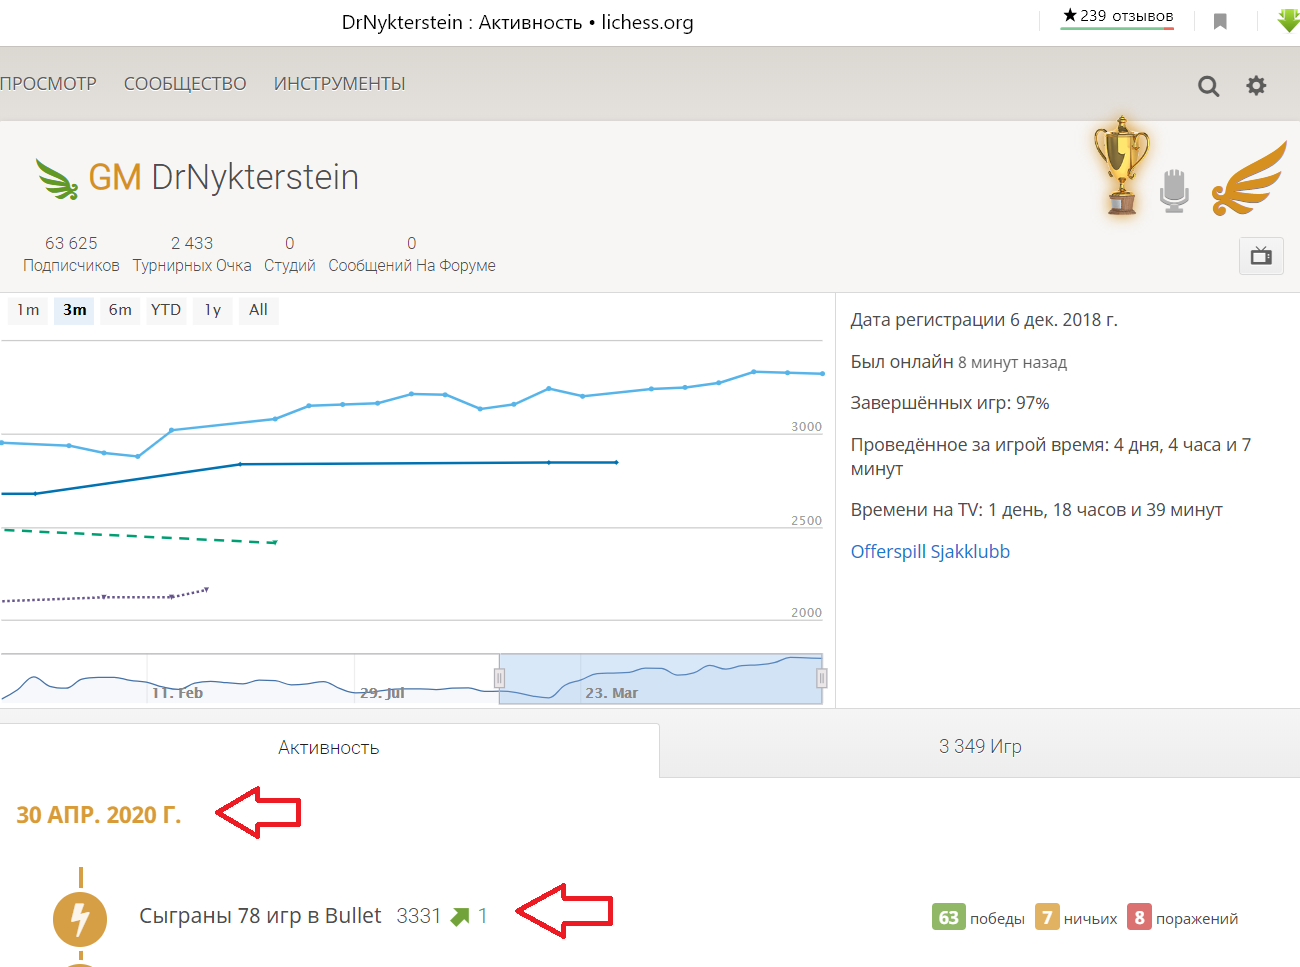
Task: Click the golden trophy icon
Action: point(1121,166)
